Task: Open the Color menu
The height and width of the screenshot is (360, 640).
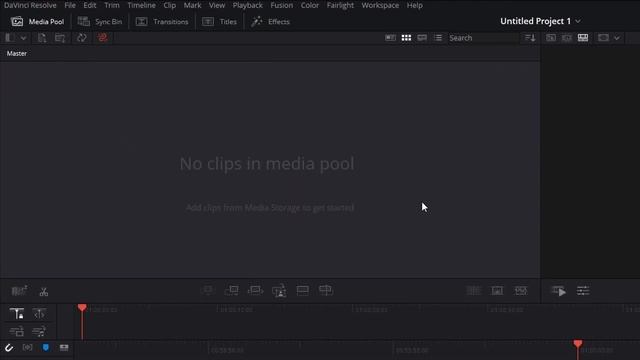Action: (309, 5)
